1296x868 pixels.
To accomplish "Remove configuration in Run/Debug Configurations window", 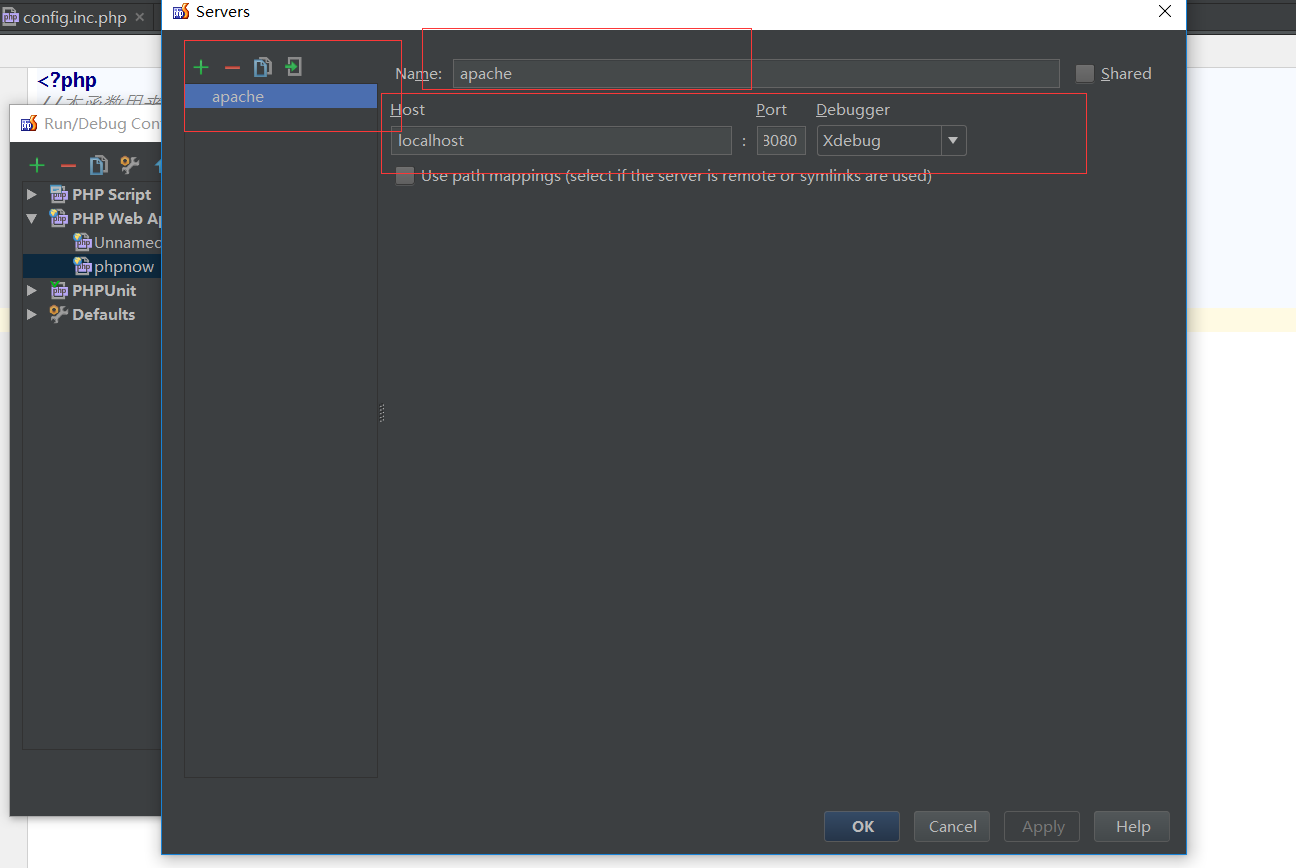I will (68, 165).
